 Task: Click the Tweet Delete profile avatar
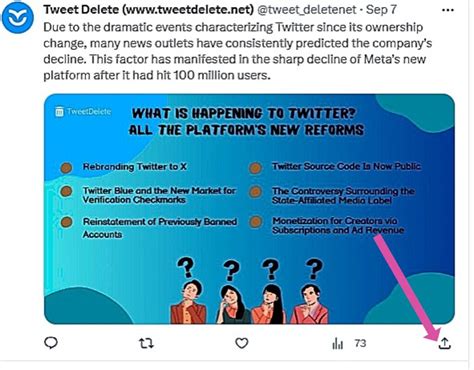pyautogui.click(x=18, y=17)
